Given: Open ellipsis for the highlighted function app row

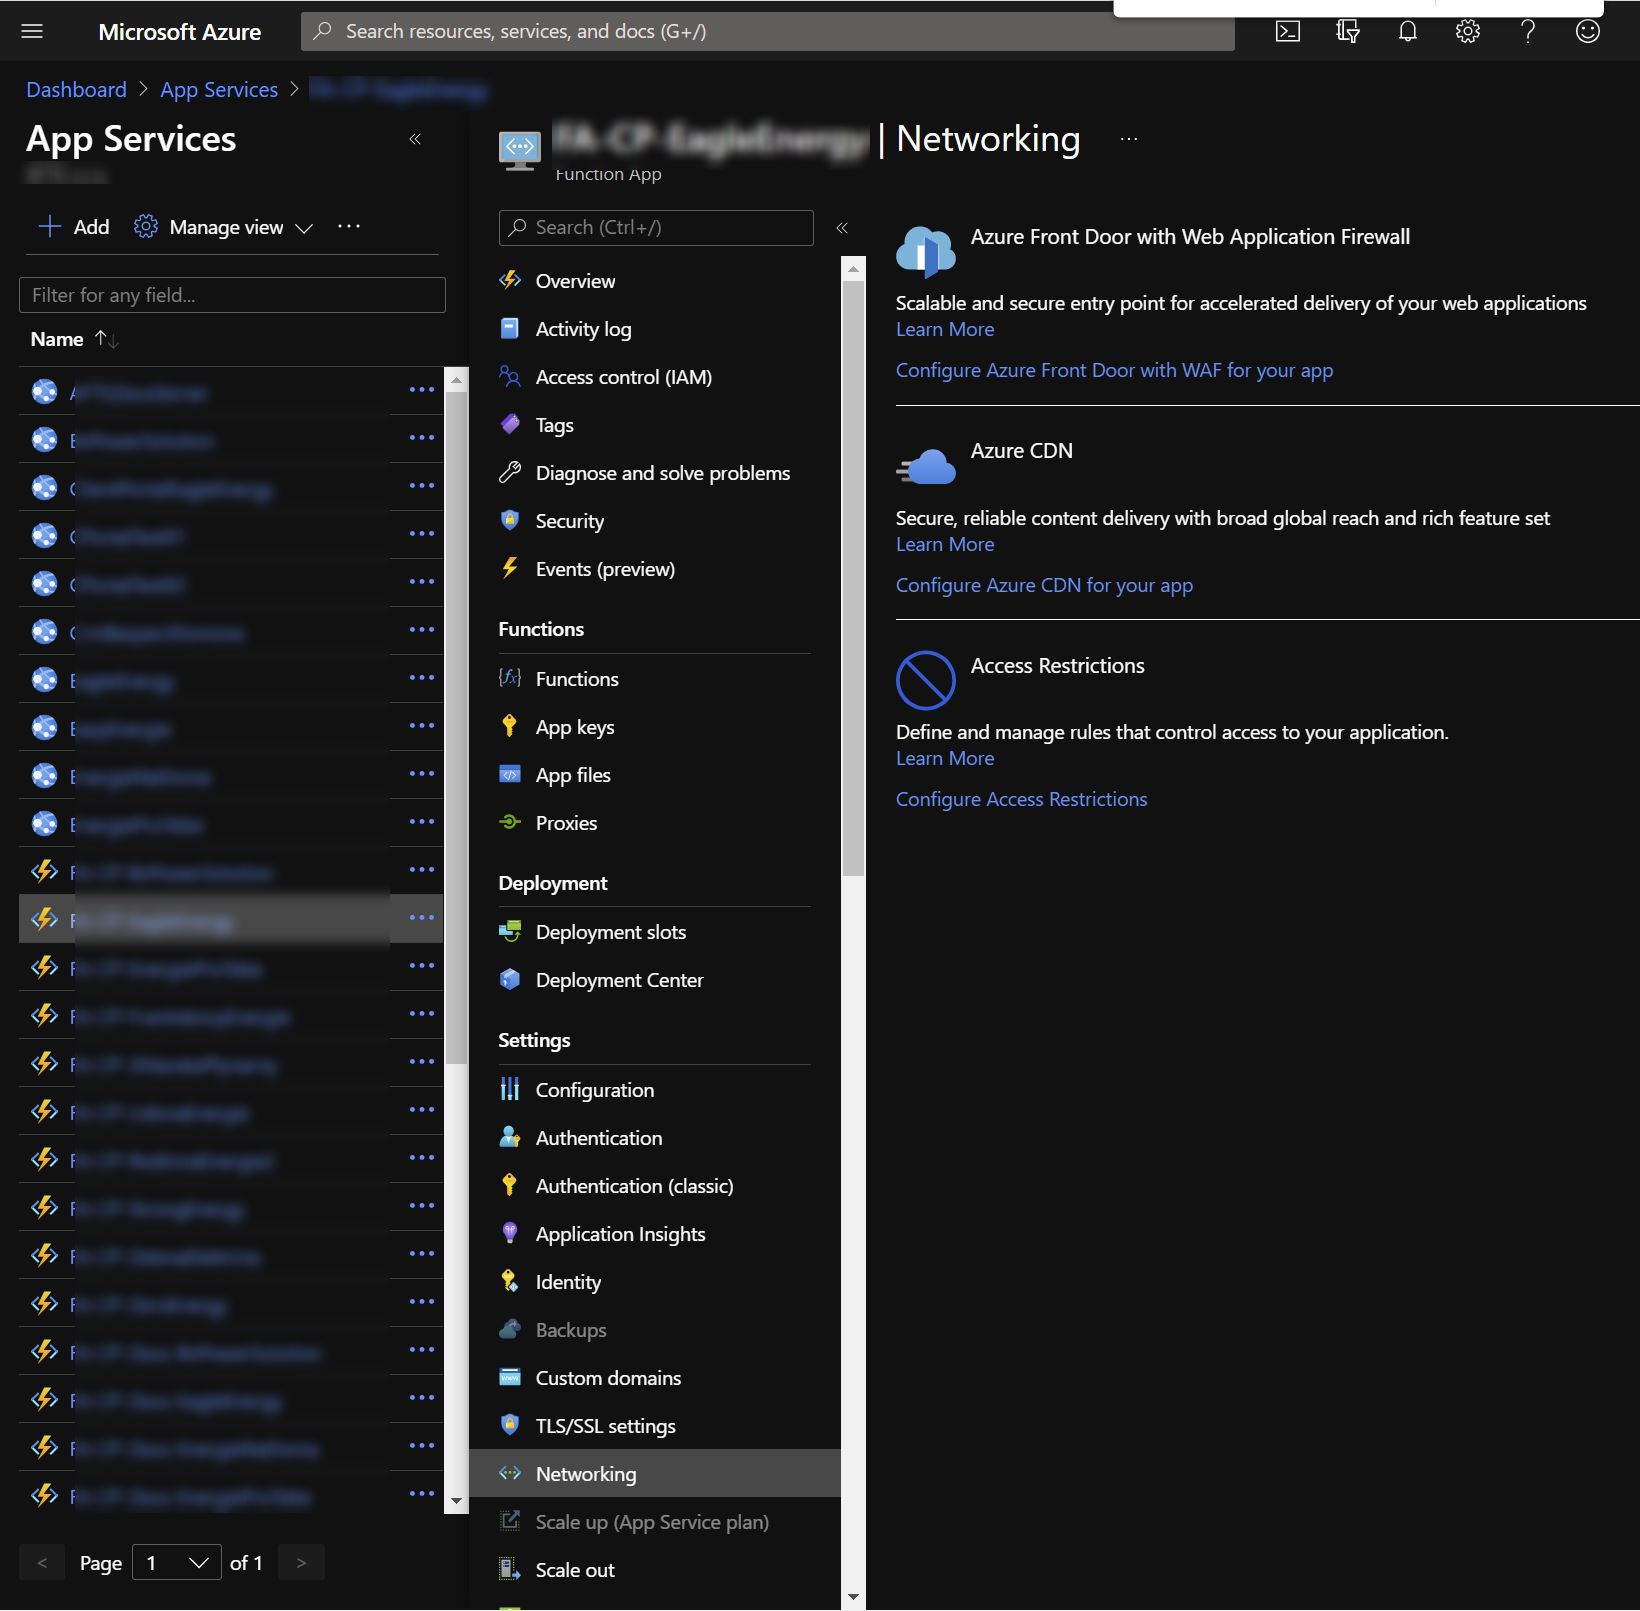Looking at the screenshot, I should [x=421, y=918].
